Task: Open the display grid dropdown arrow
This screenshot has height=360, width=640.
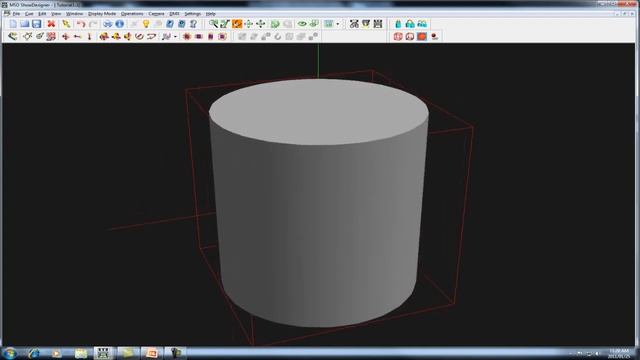Action: point(338,24)
